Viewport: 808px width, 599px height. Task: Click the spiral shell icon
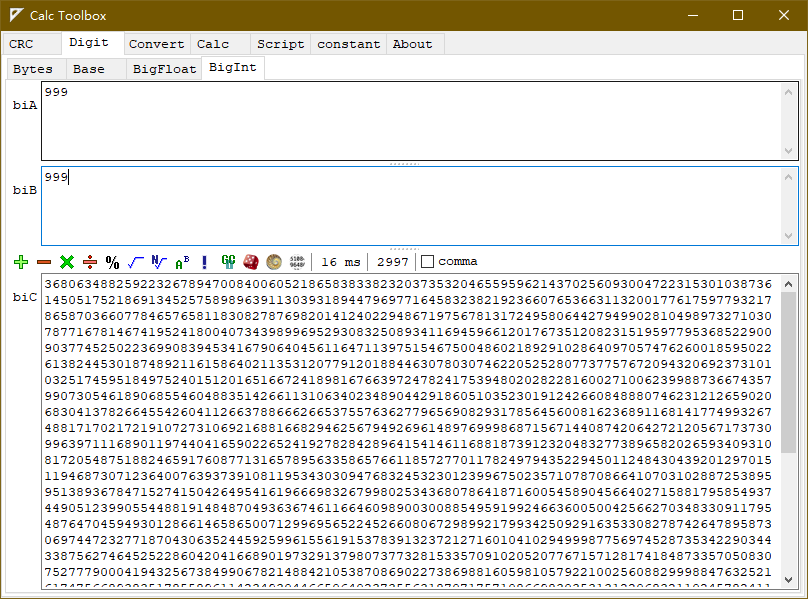click(x=274, y=262)
